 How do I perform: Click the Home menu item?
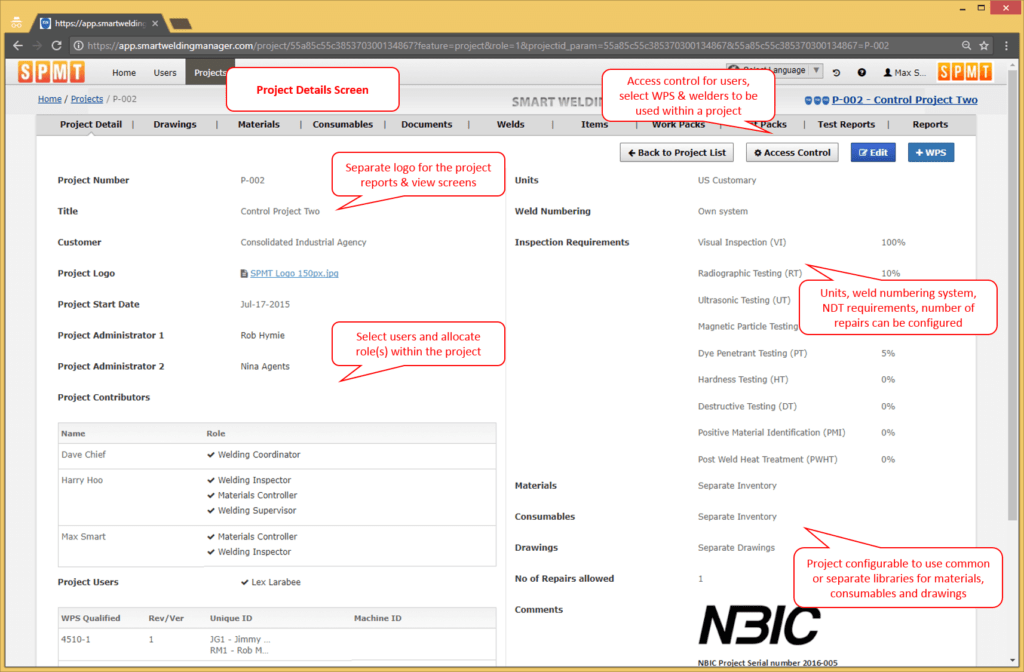[x=124, y=72]
